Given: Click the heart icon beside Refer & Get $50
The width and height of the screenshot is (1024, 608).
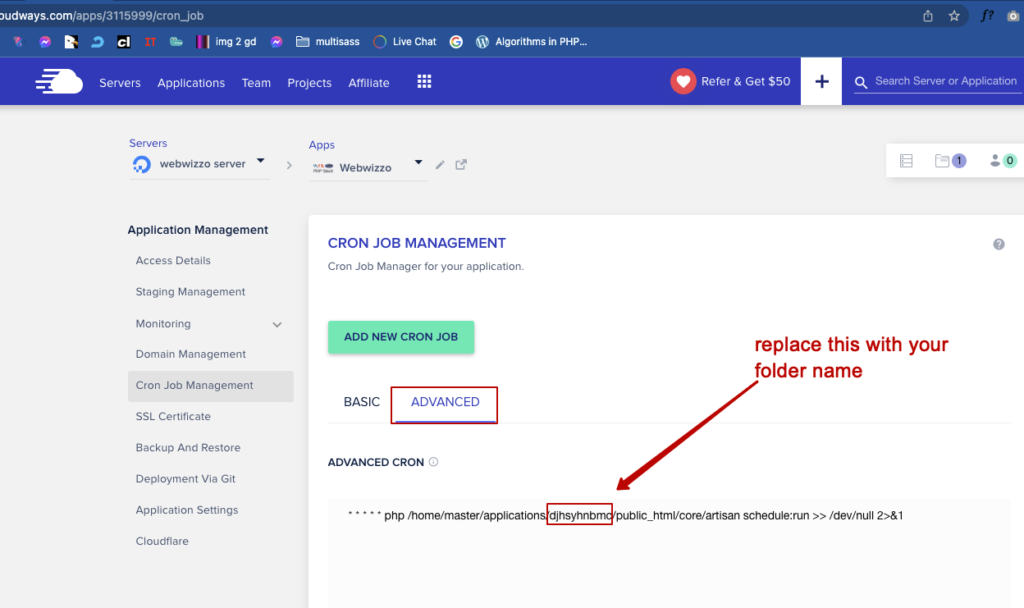Looking at the screenshot, I should pyautogui.click(x=683, y=82).
